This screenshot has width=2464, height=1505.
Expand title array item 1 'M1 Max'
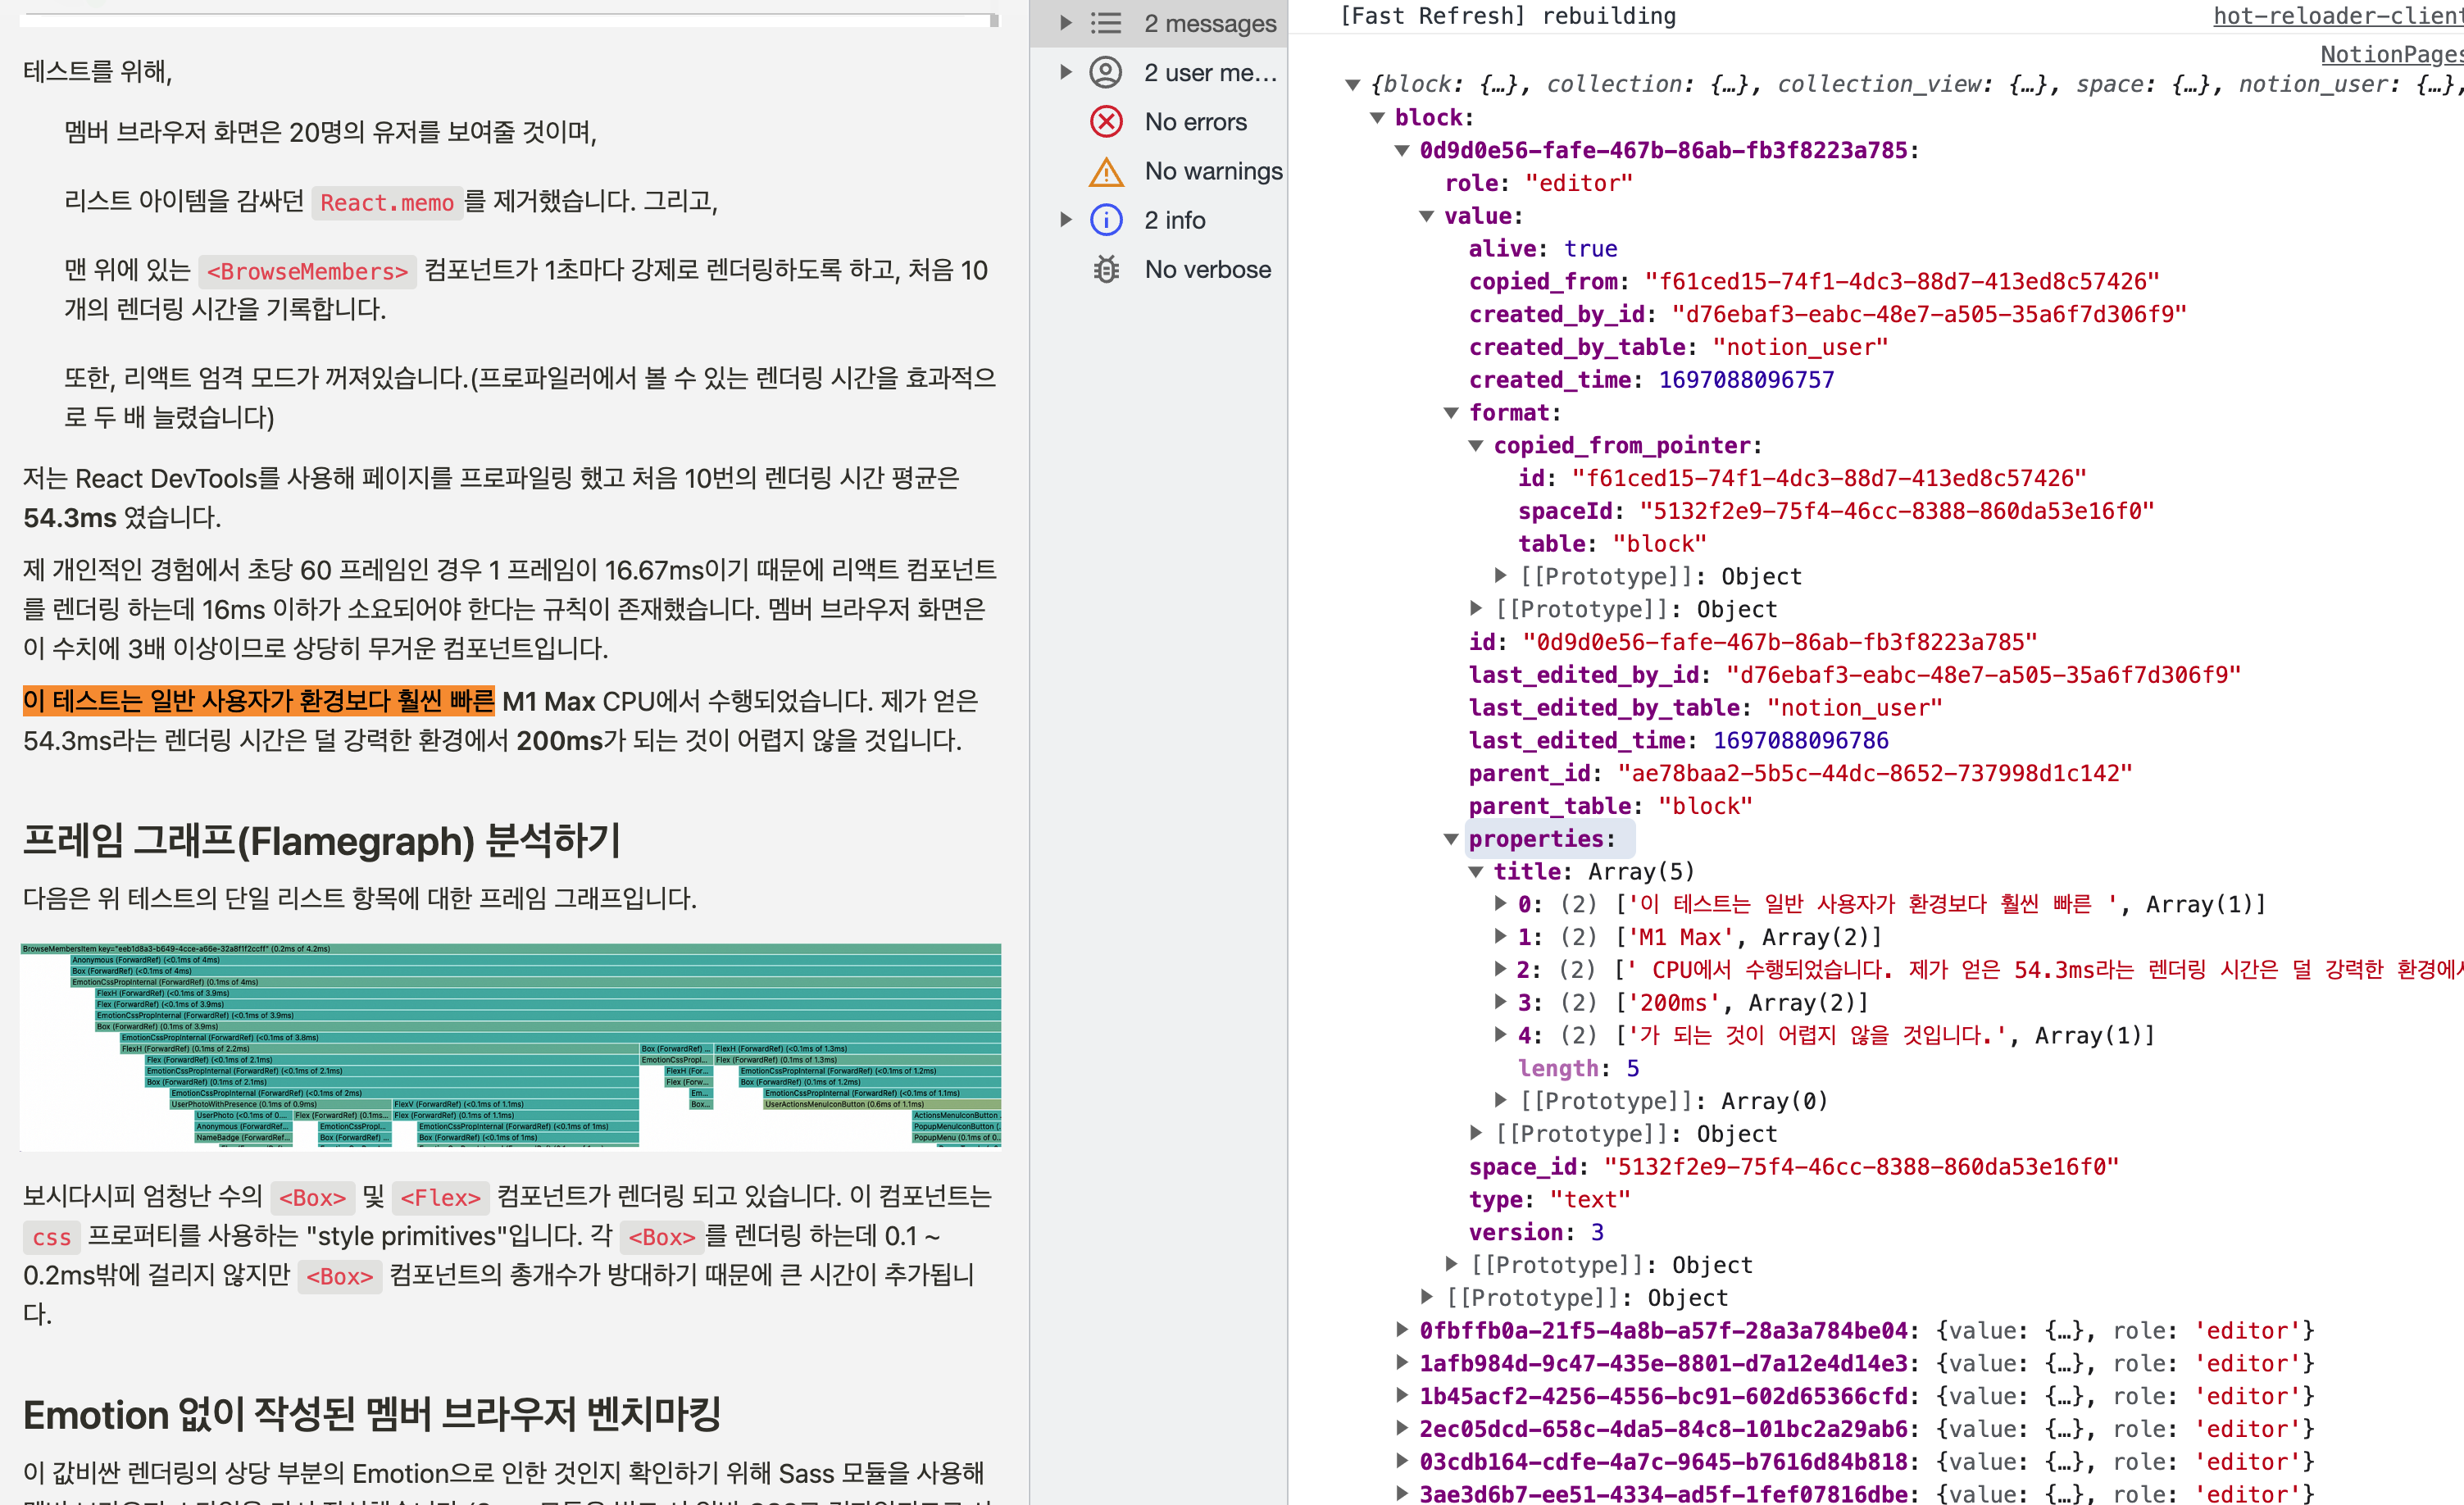click(x=1500, y=937)
